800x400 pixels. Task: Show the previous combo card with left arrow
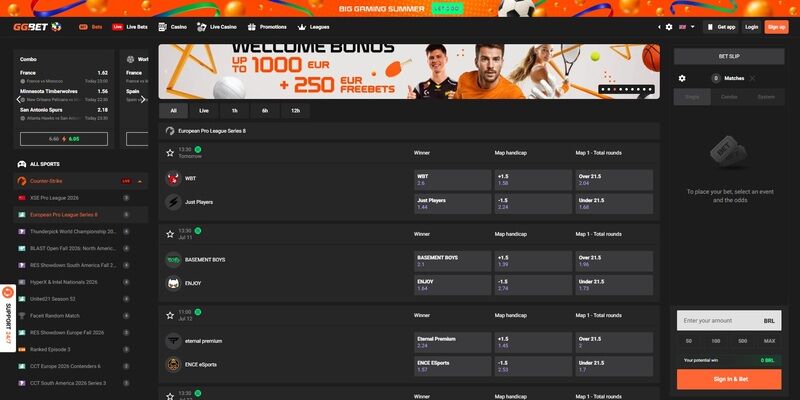click(x=19, y=99)
